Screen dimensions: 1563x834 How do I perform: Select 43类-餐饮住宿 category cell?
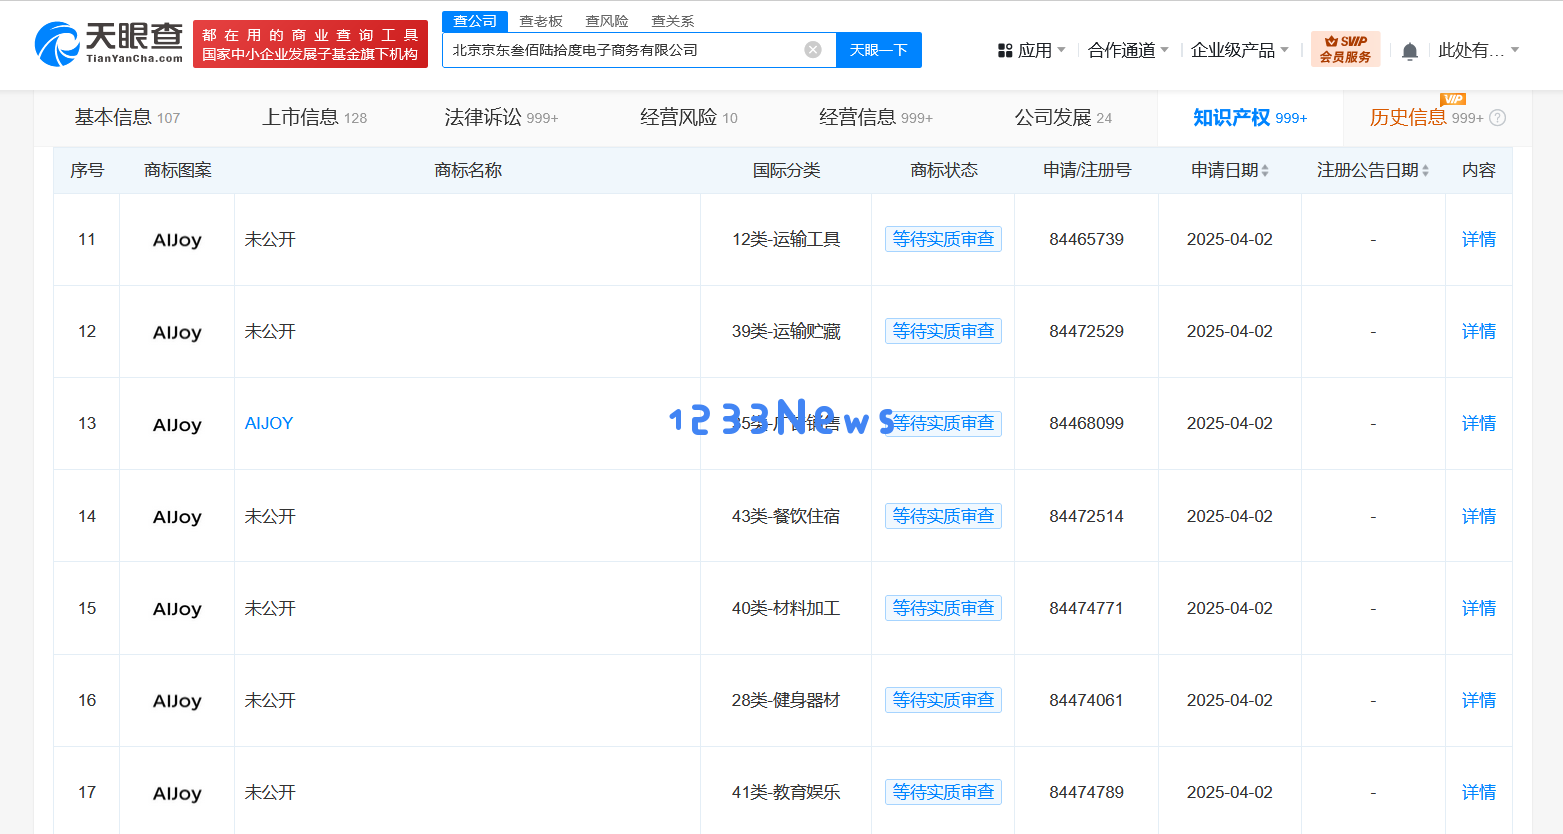786,517
